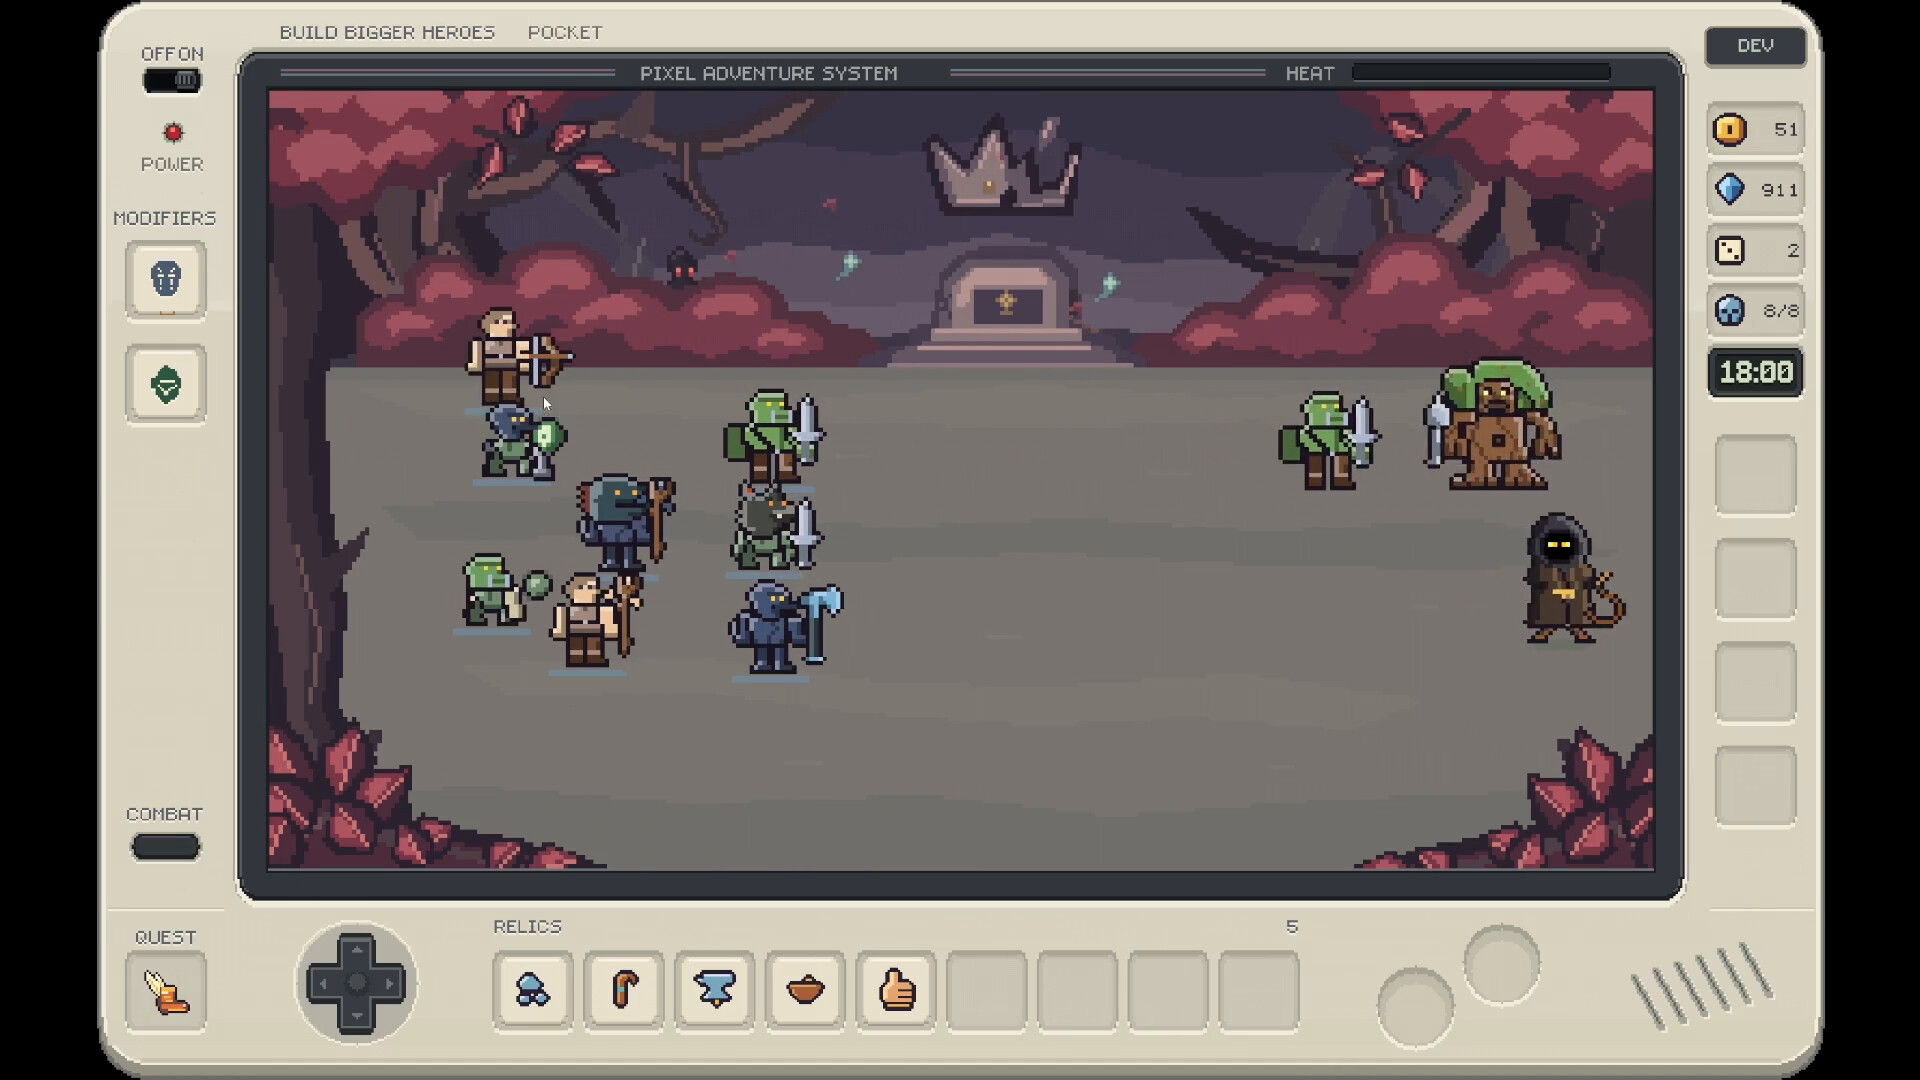
Task: Open the skull mask modifier
Action: pyautogui.click(x=166, y=279)
